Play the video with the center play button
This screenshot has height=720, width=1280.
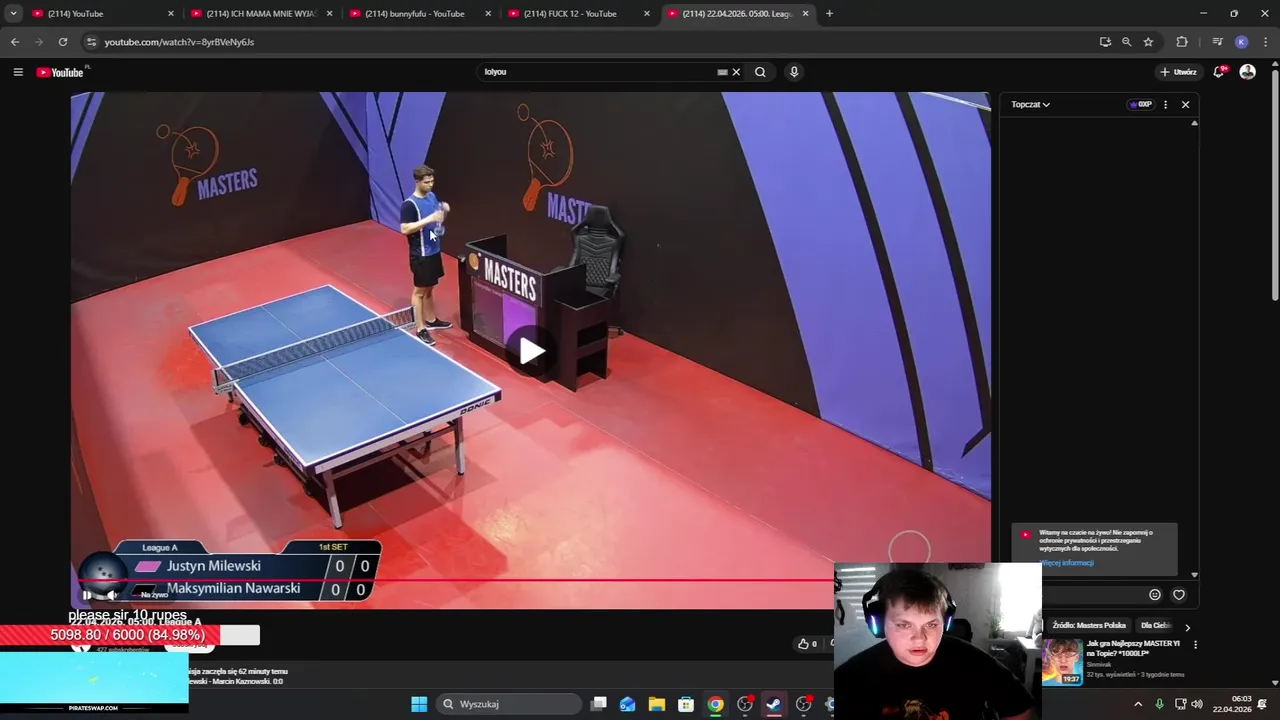(x=531, y=351)
